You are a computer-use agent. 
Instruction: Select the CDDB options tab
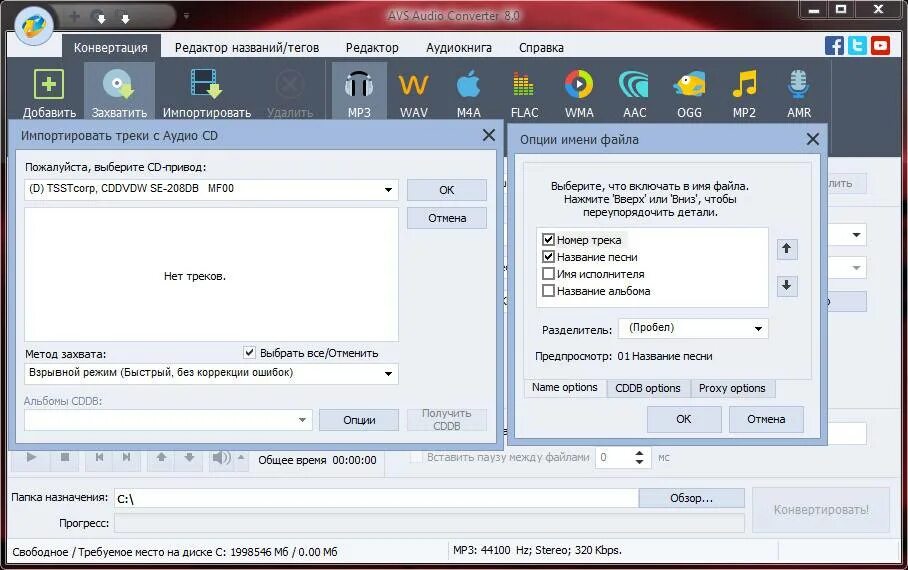647,388
